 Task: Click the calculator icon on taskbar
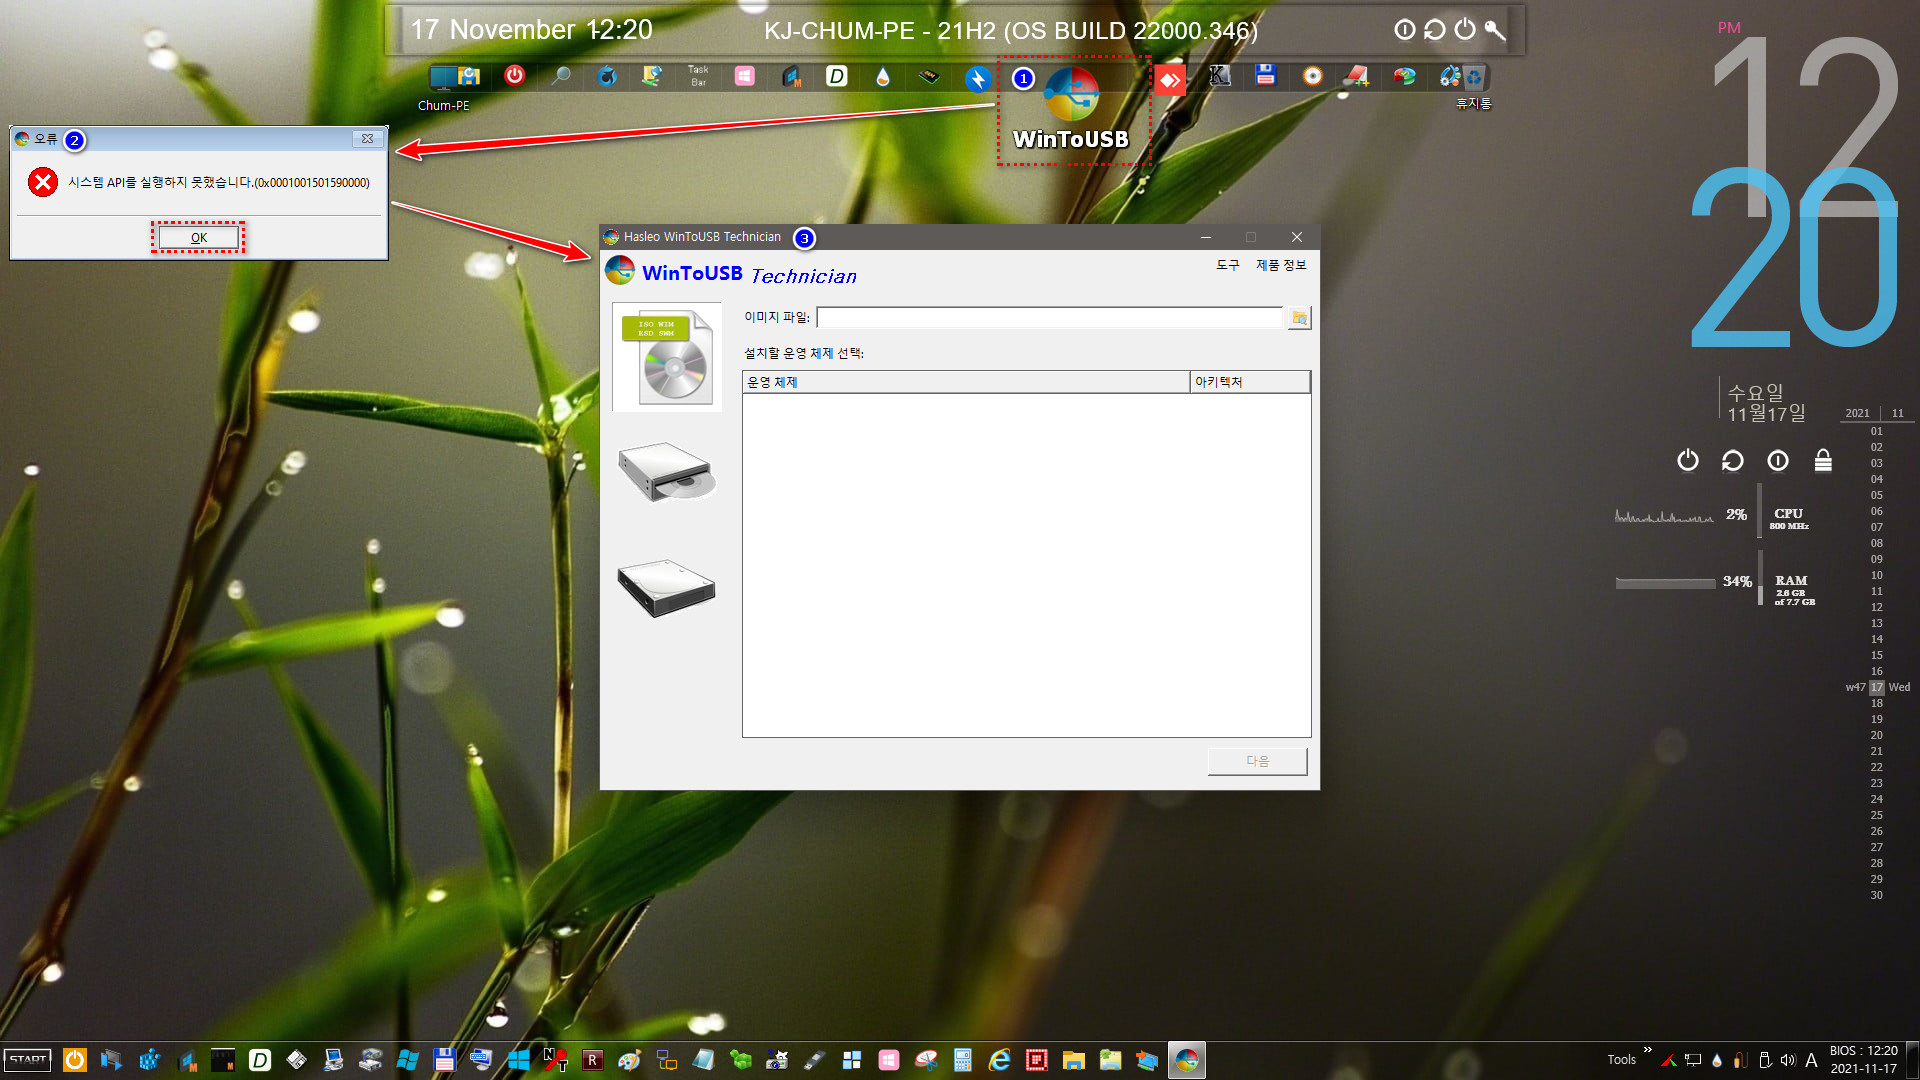tap(962, 1060)
